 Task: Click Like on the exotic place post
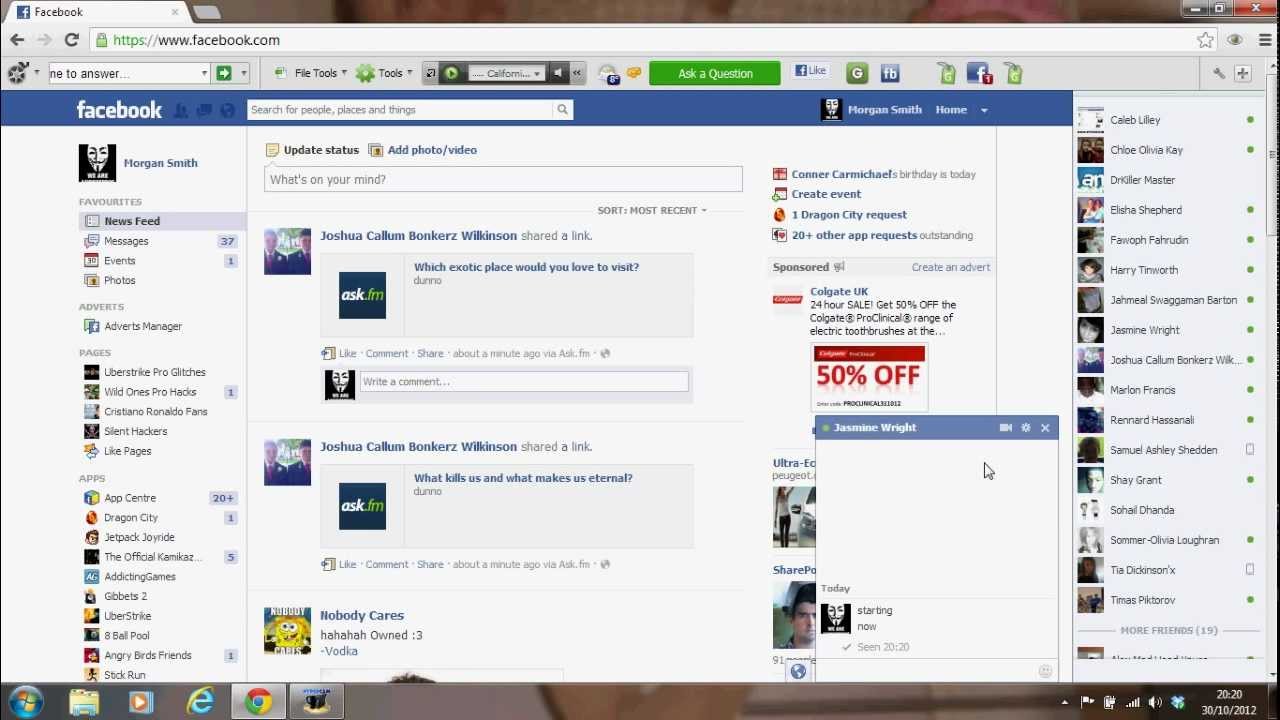347,353
